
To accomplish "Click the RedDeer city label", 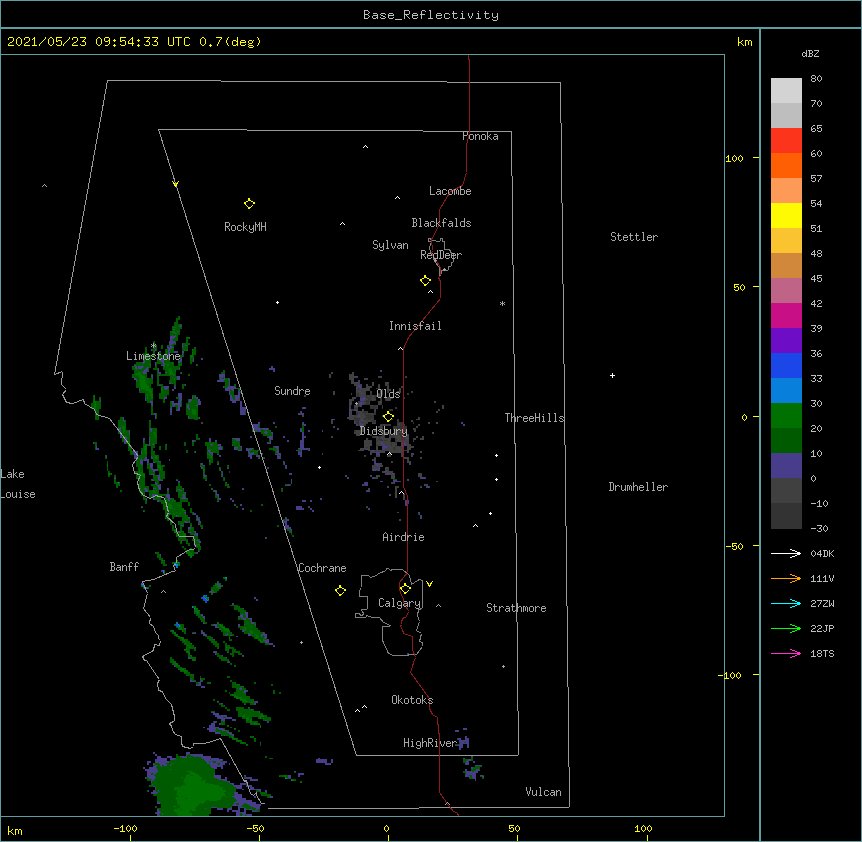I will (x=441, y=255).
